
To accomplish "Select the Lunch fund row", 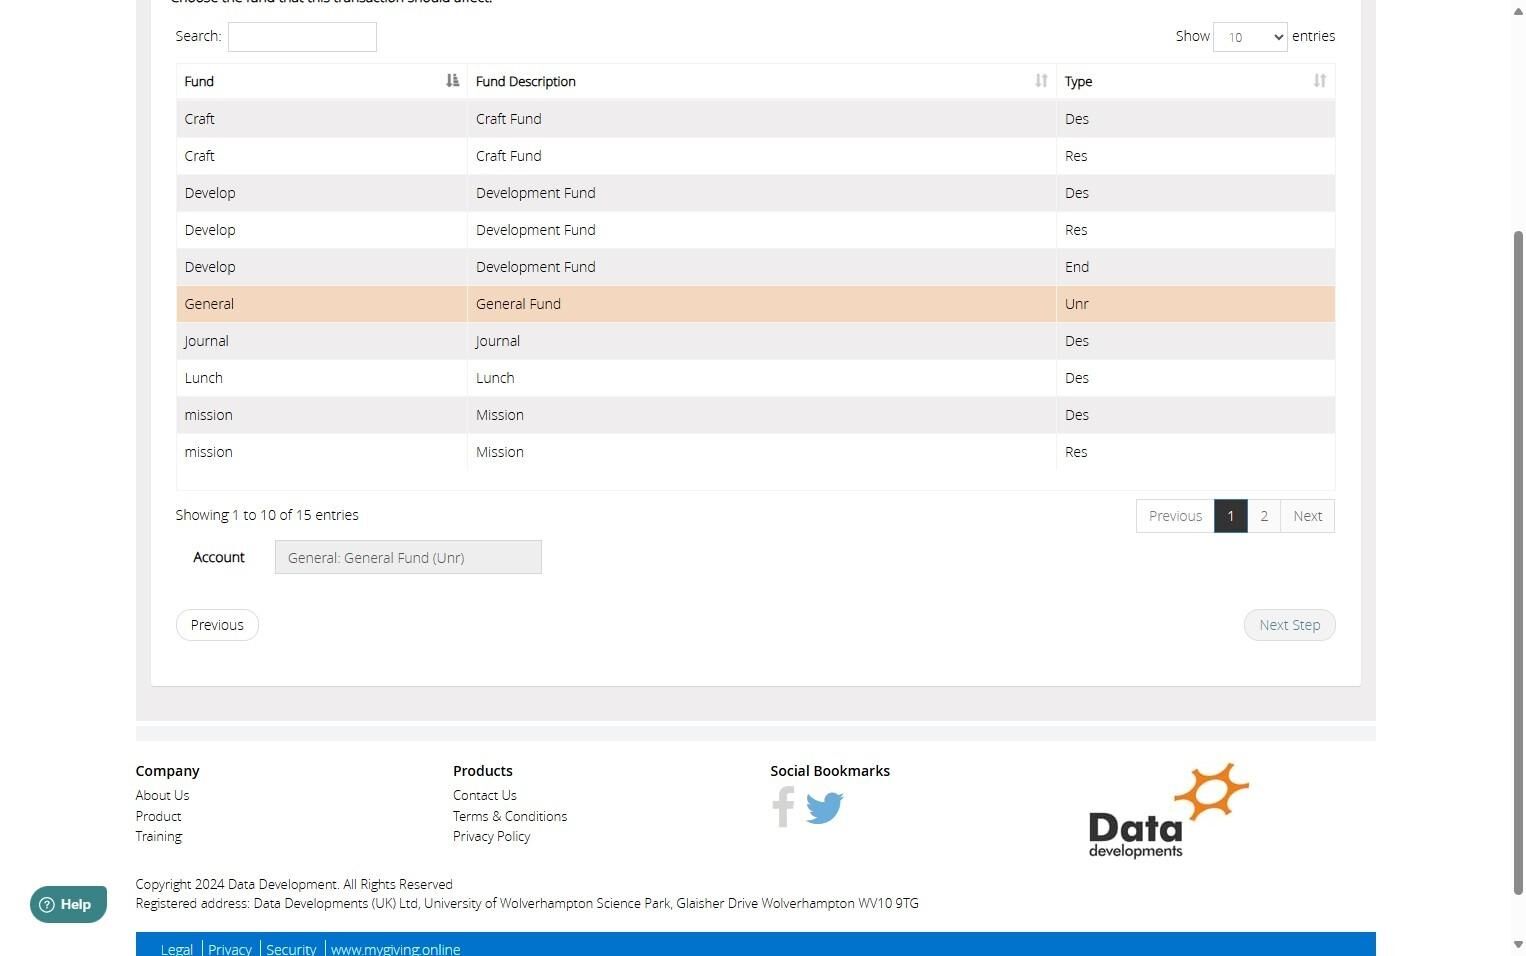I will click(755, 378).
